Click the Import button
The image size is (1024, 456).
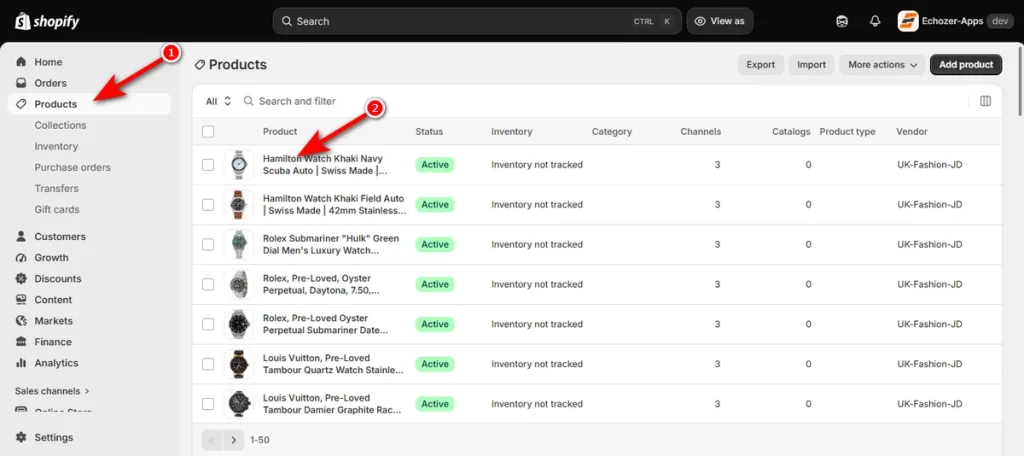click(812, 65)
